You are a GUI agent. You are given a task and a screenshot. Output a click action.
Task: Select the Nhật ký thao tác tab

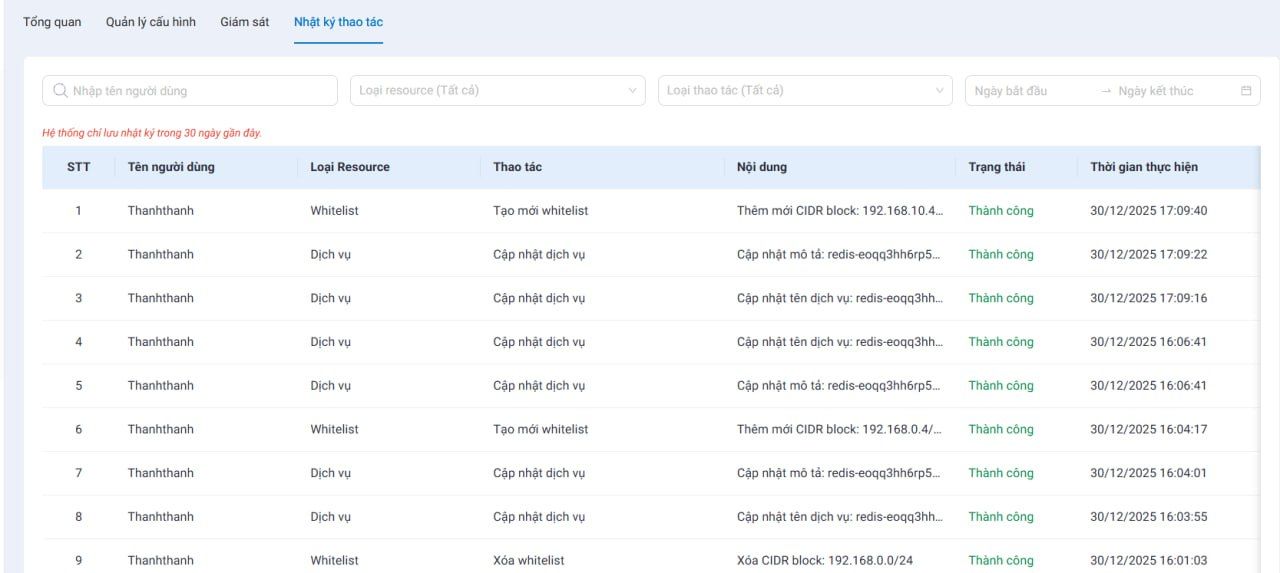[338, 22]
